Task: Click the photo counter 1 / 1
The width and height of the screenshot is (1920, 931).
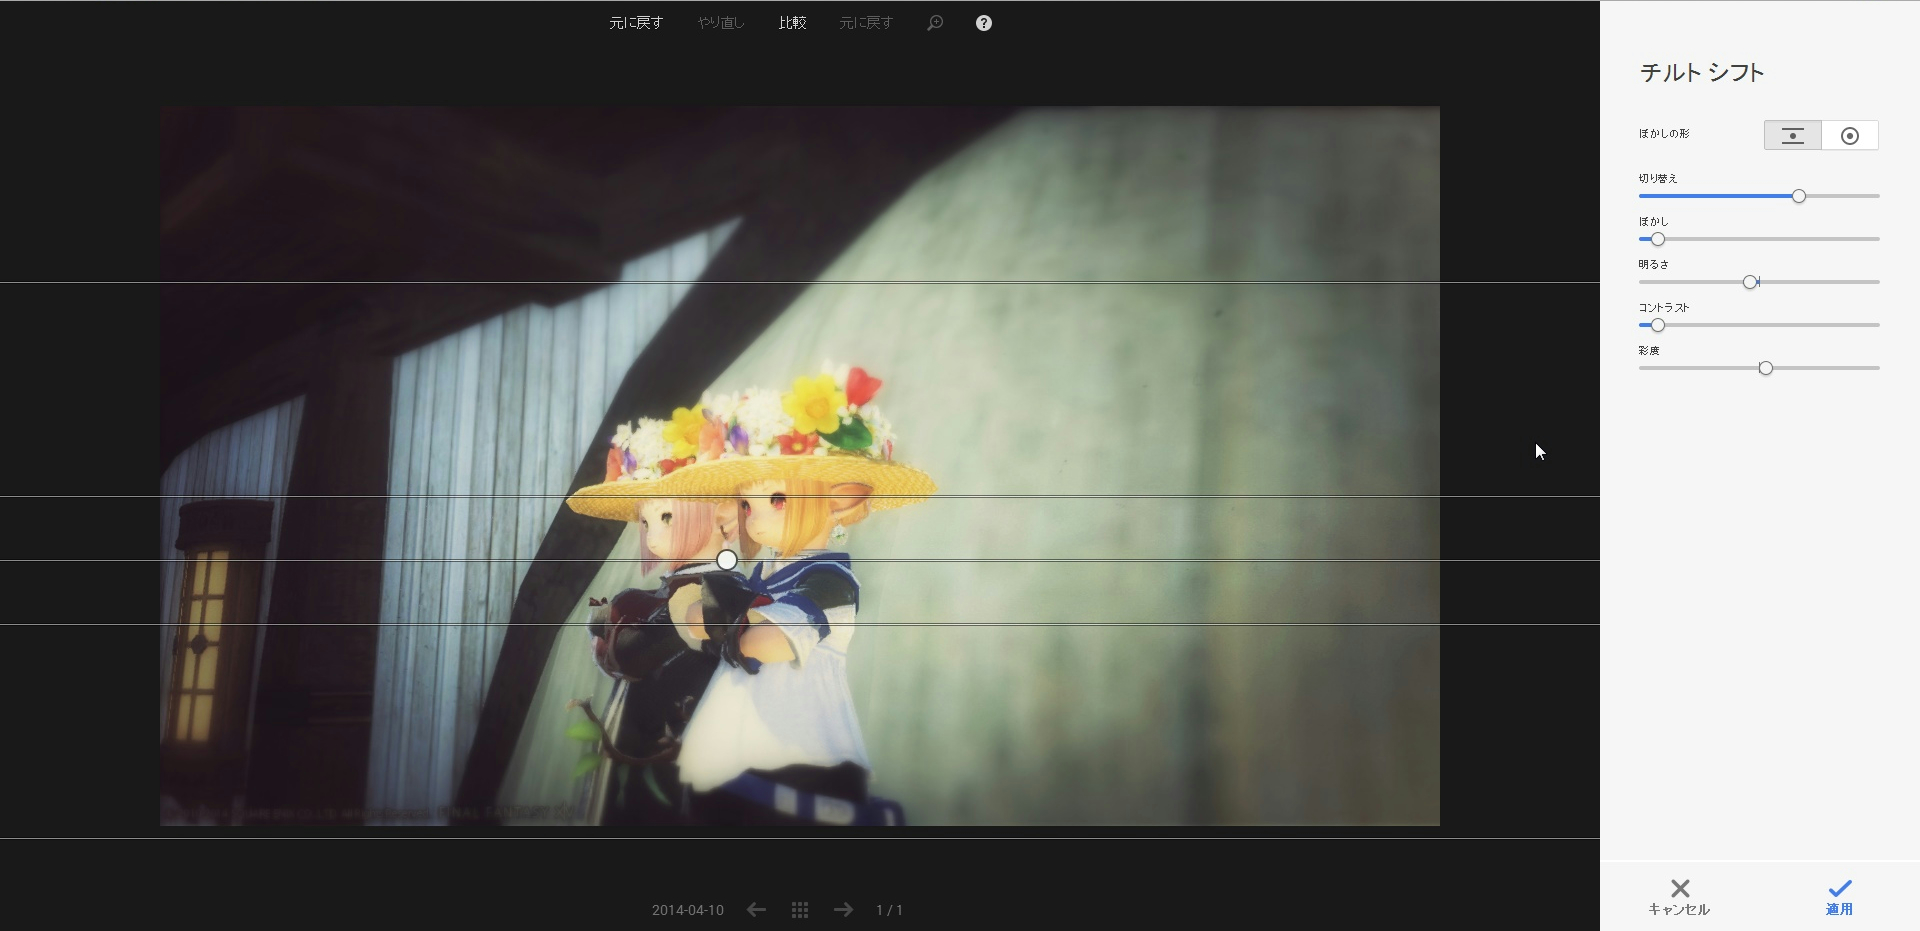Action: click(889, 910)
